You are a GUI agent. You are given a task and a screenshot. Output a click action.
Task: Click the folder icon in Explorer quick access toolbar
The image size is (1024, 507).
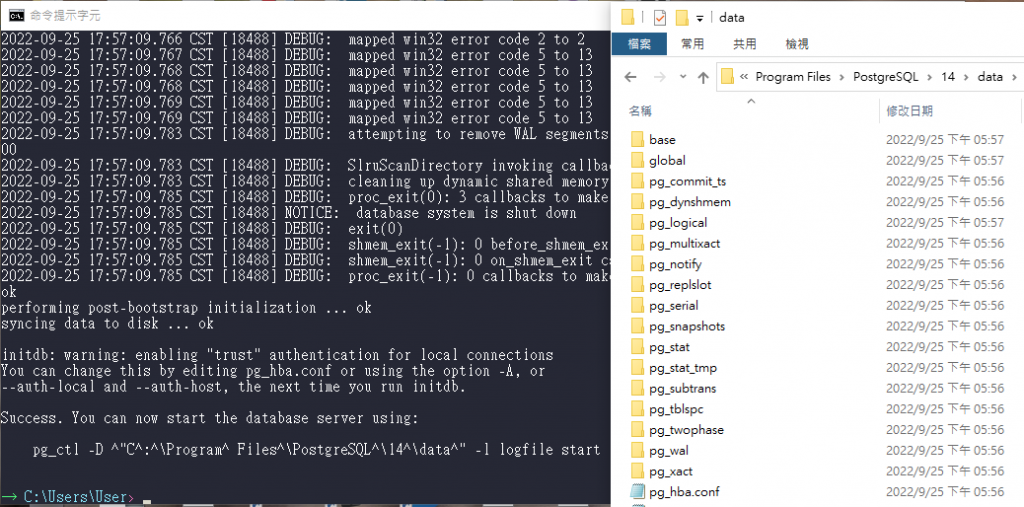628,17
